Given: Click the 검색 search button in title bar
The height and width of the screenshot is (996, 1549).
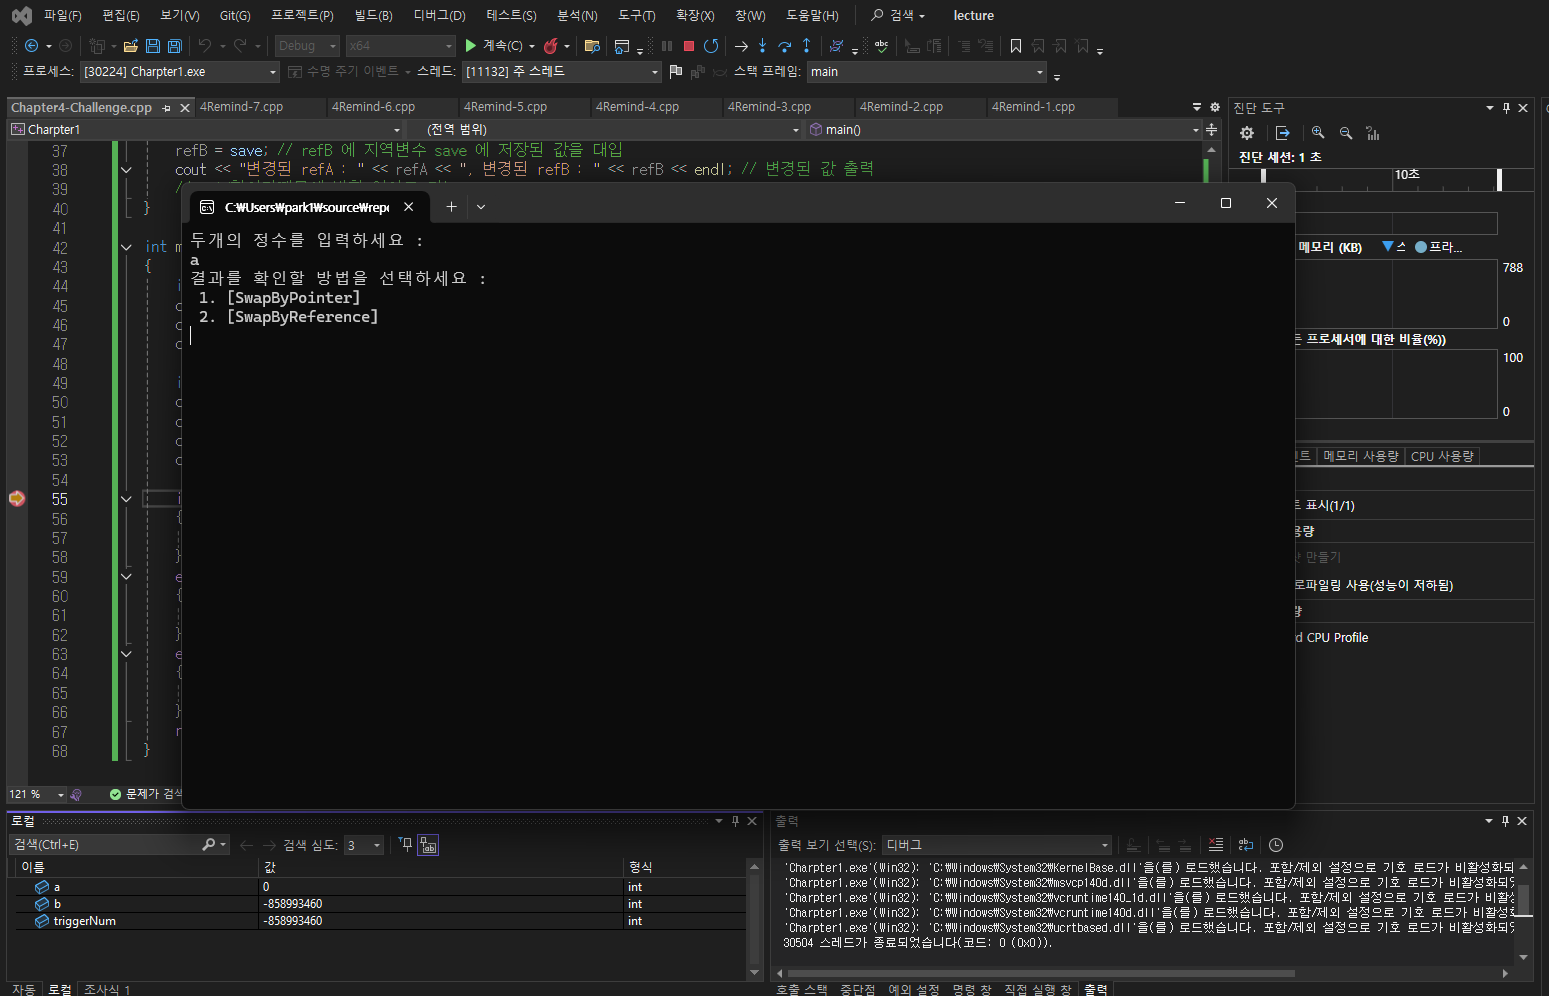Looking at the screenshot, I should tap(898, 15).
